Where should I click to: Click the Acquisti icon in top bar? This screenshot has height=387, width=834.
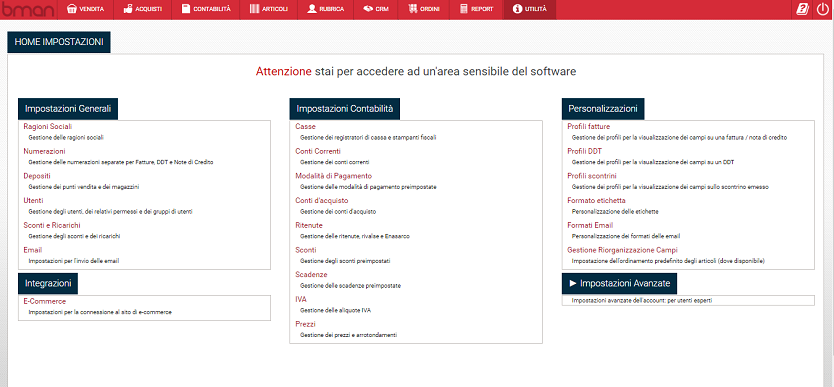128,9
